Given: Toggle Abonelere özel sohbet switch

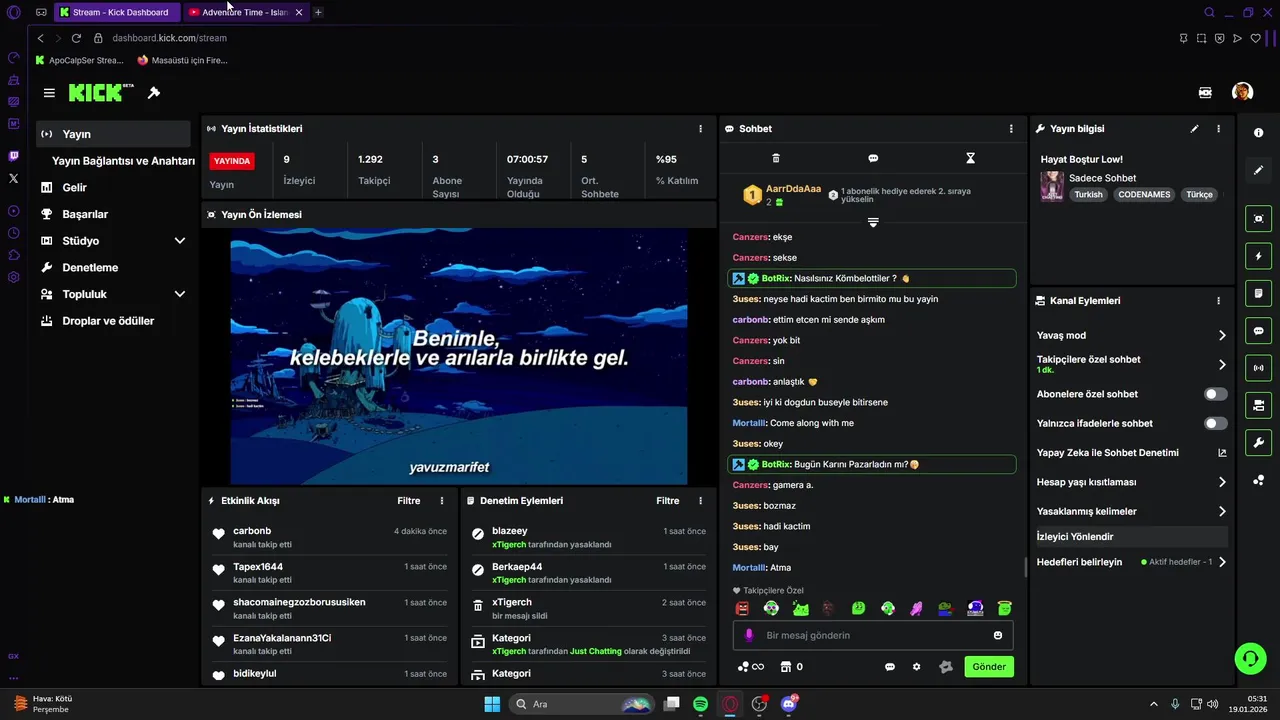Looking at the screenshot, I should coord(1216,394).
